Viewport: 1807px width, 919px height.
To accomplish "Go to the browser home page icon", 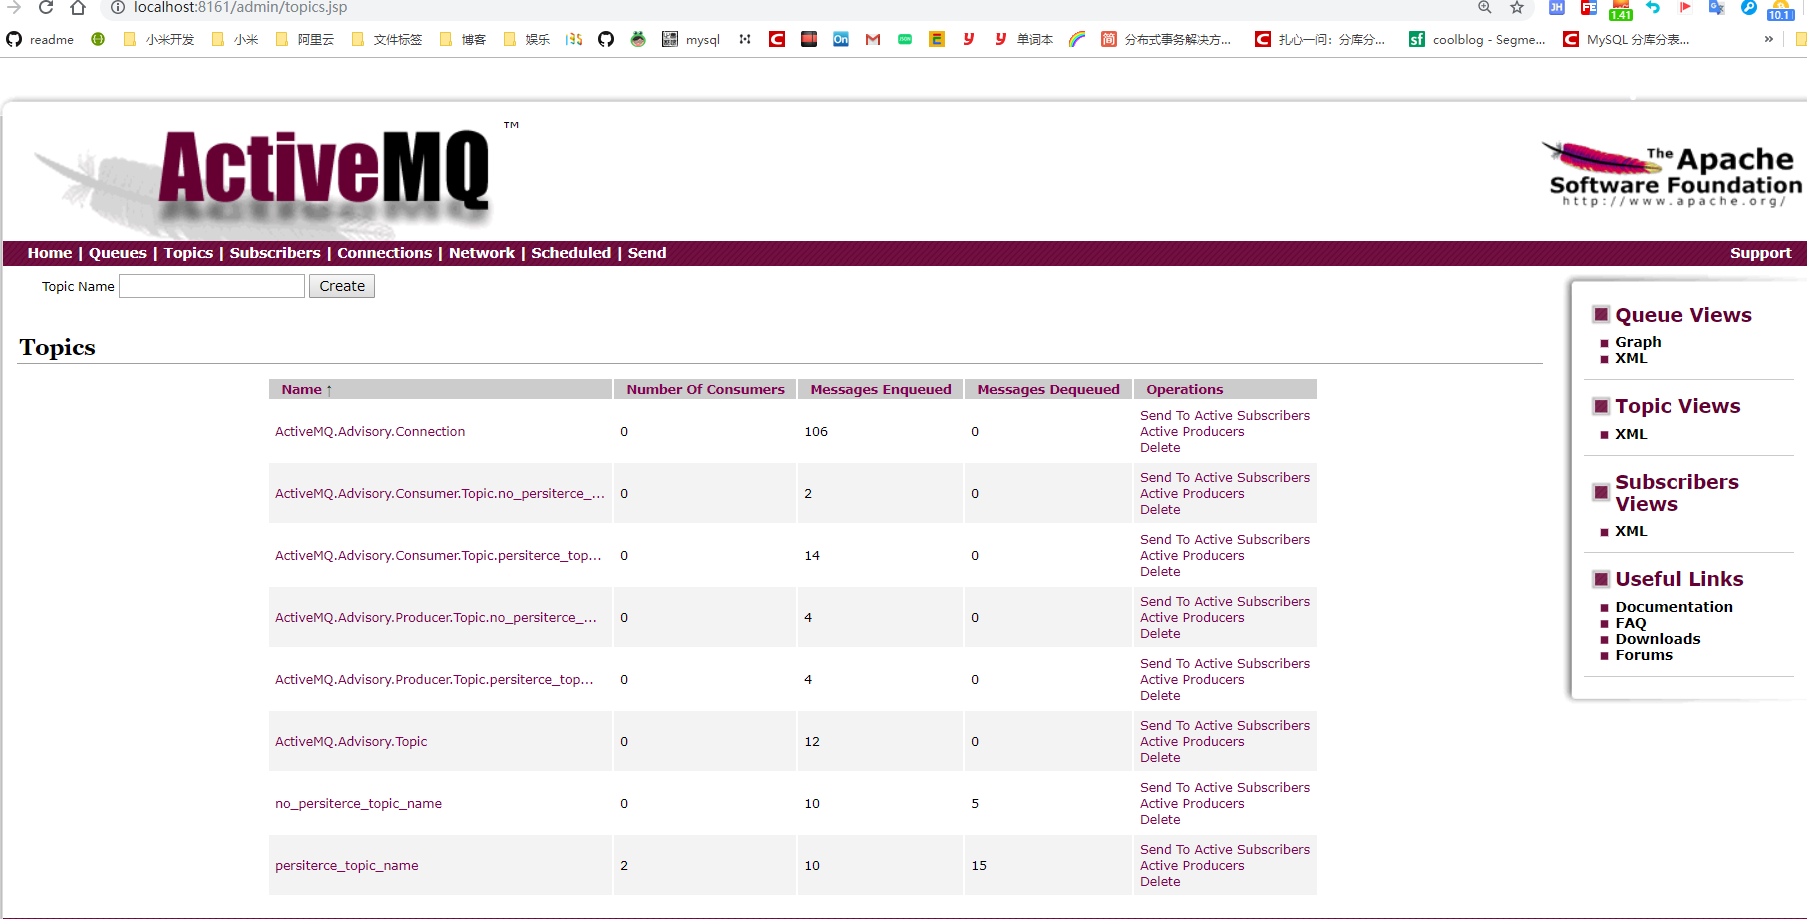I will point(78,7).
